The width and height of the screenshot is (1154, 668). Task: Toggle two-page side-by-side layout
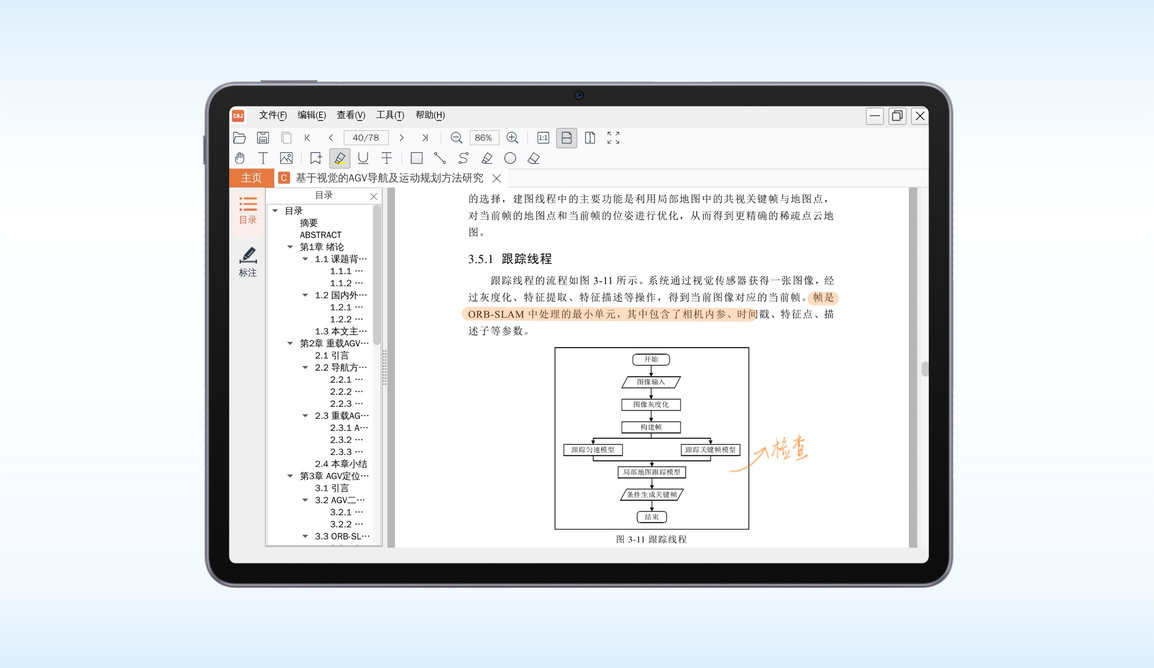point(589,138)
